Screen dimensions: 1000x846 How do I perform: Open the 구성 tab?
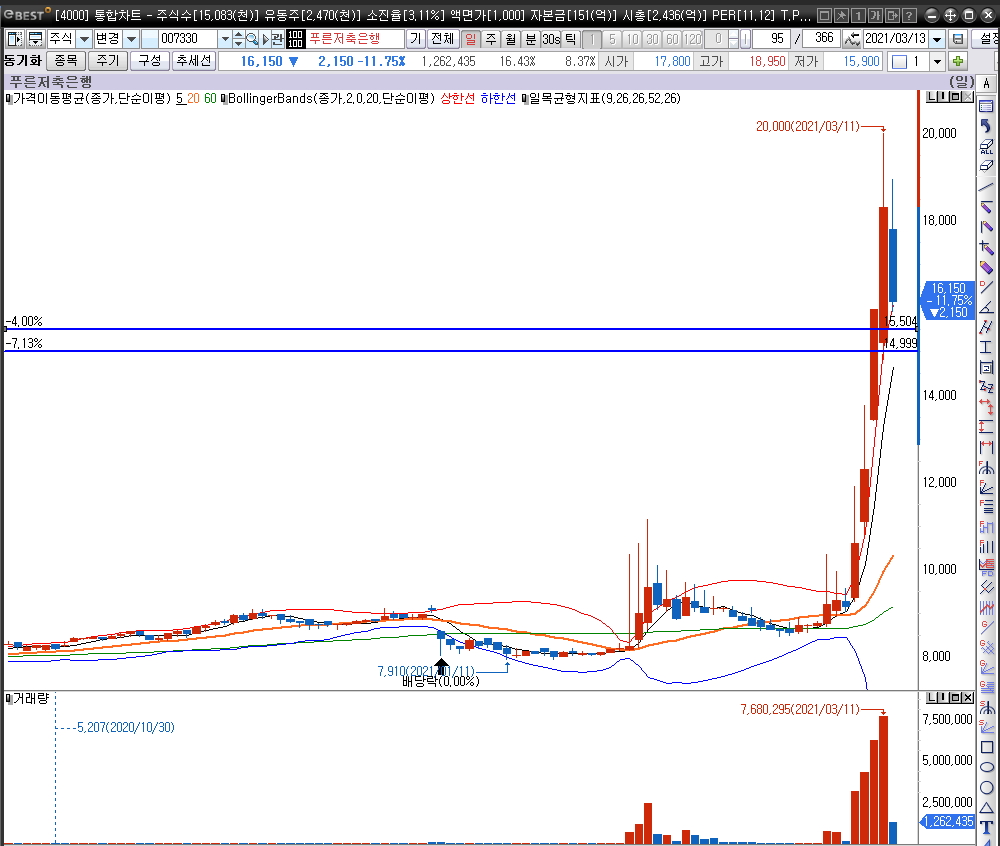click(150, 61)
